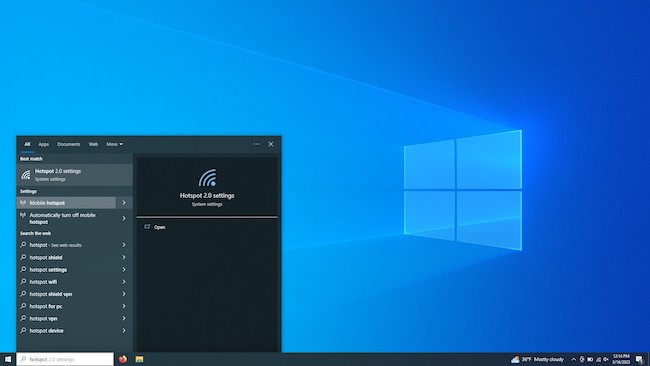Click the taskbar search box with hotspot text

(65, 359)
